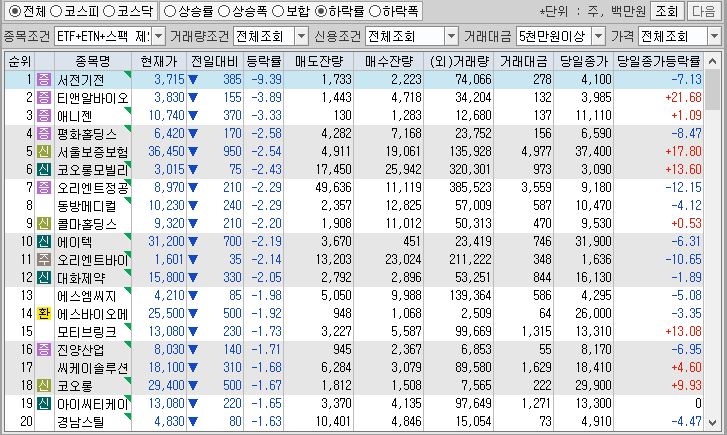The height and width of the screenshot is (435, 727).
Task: Select stock name 경남스틸
Action: (x=80, y=422)
